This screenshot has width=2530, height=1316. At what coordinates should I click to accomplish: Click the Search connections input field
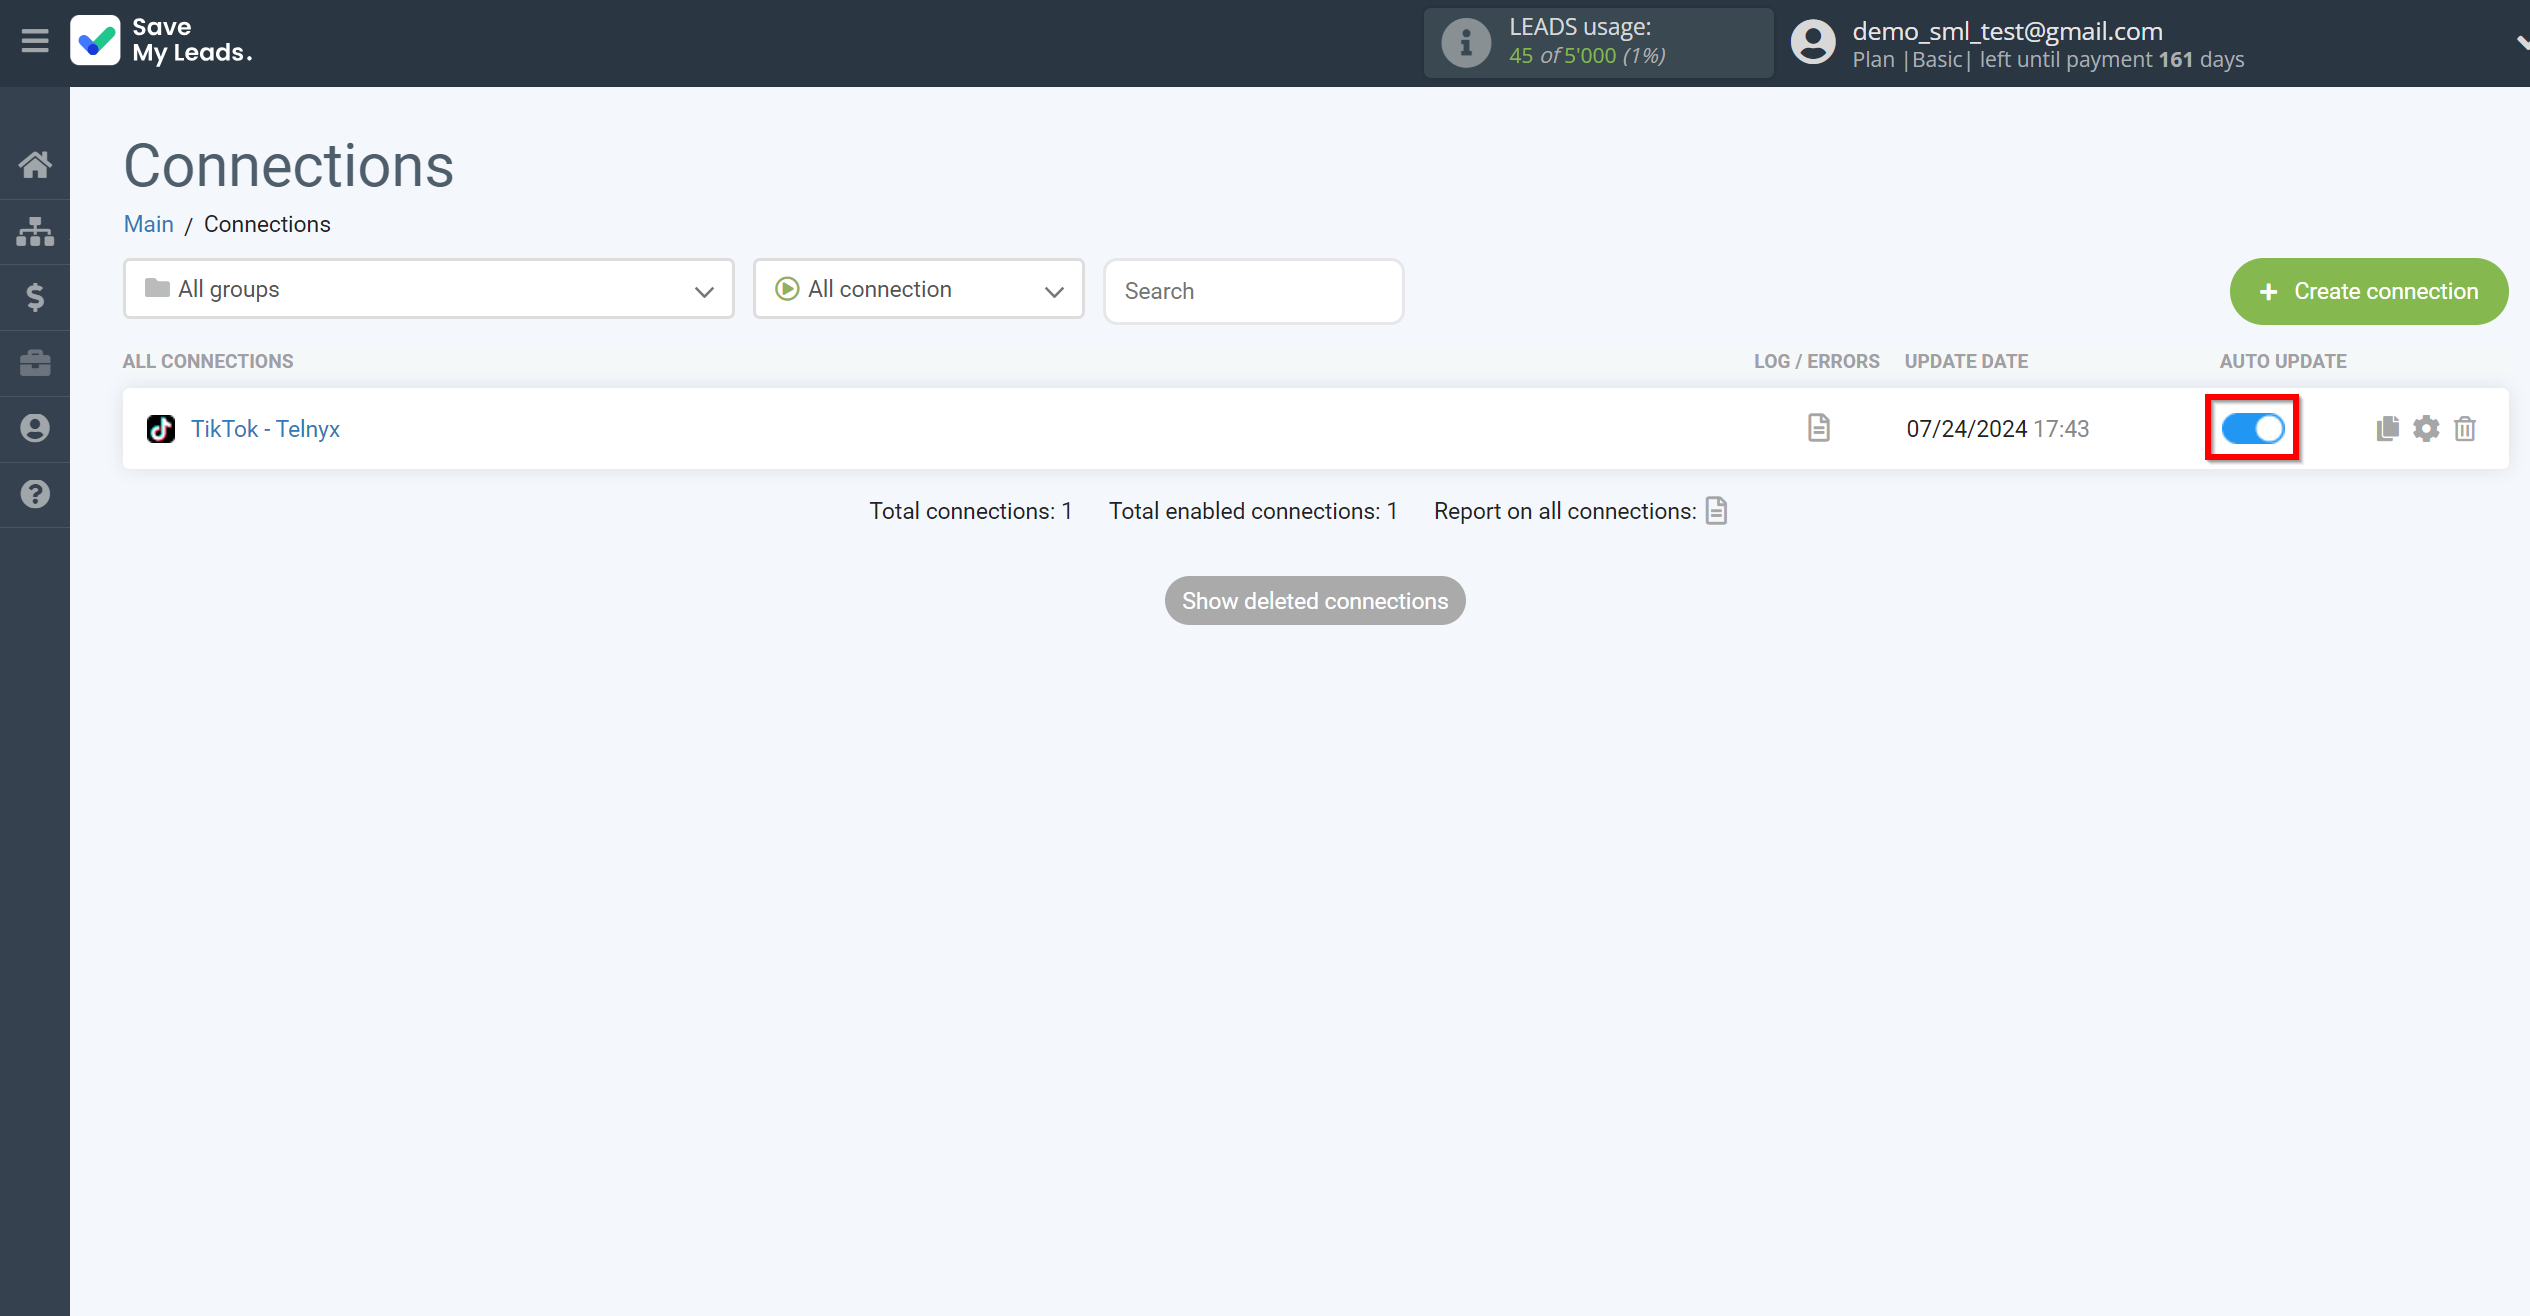[1253, 290]
